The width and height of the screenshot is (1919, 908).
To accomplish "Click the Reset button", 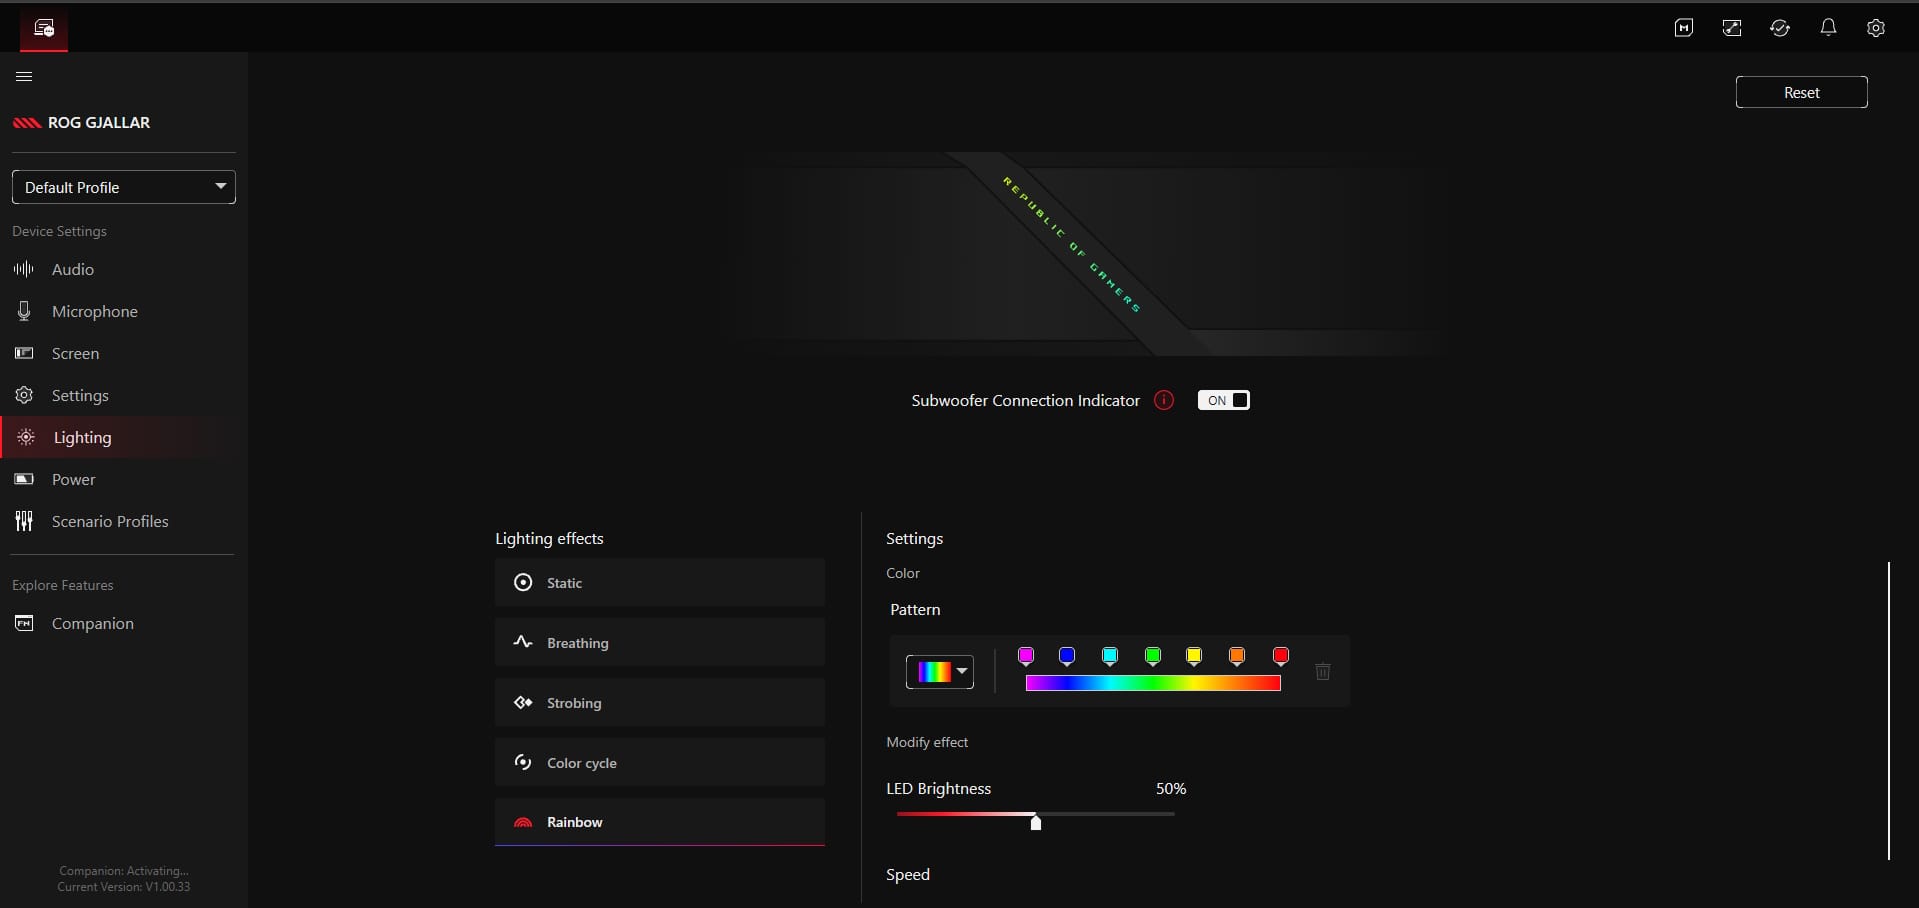I will [x=1801, y=92].
